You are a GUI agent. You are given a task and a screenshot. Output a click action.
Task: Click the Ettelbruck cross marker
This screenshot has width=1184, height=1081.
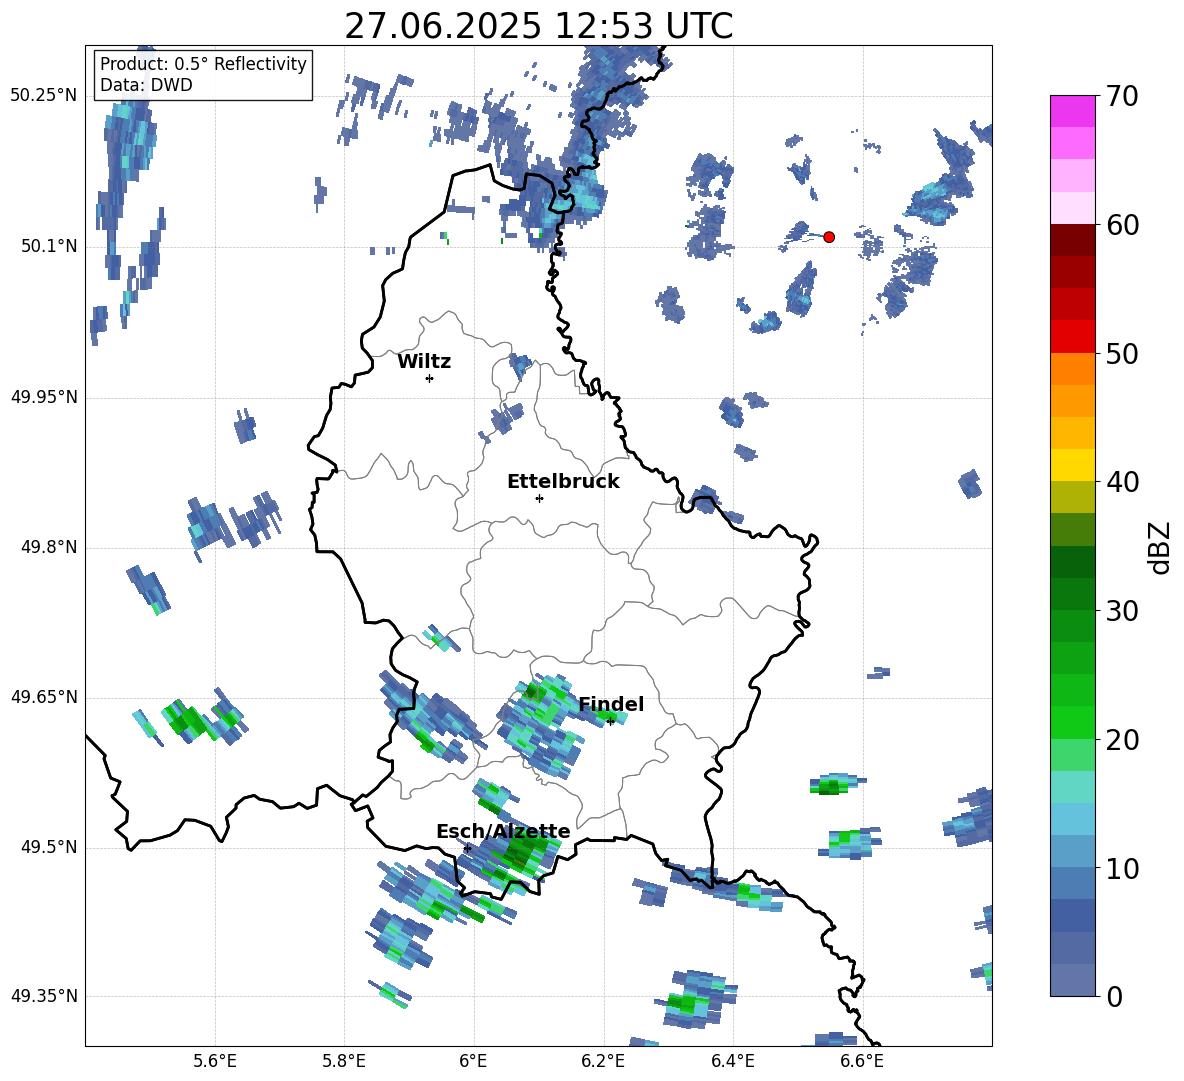(539, 498)
